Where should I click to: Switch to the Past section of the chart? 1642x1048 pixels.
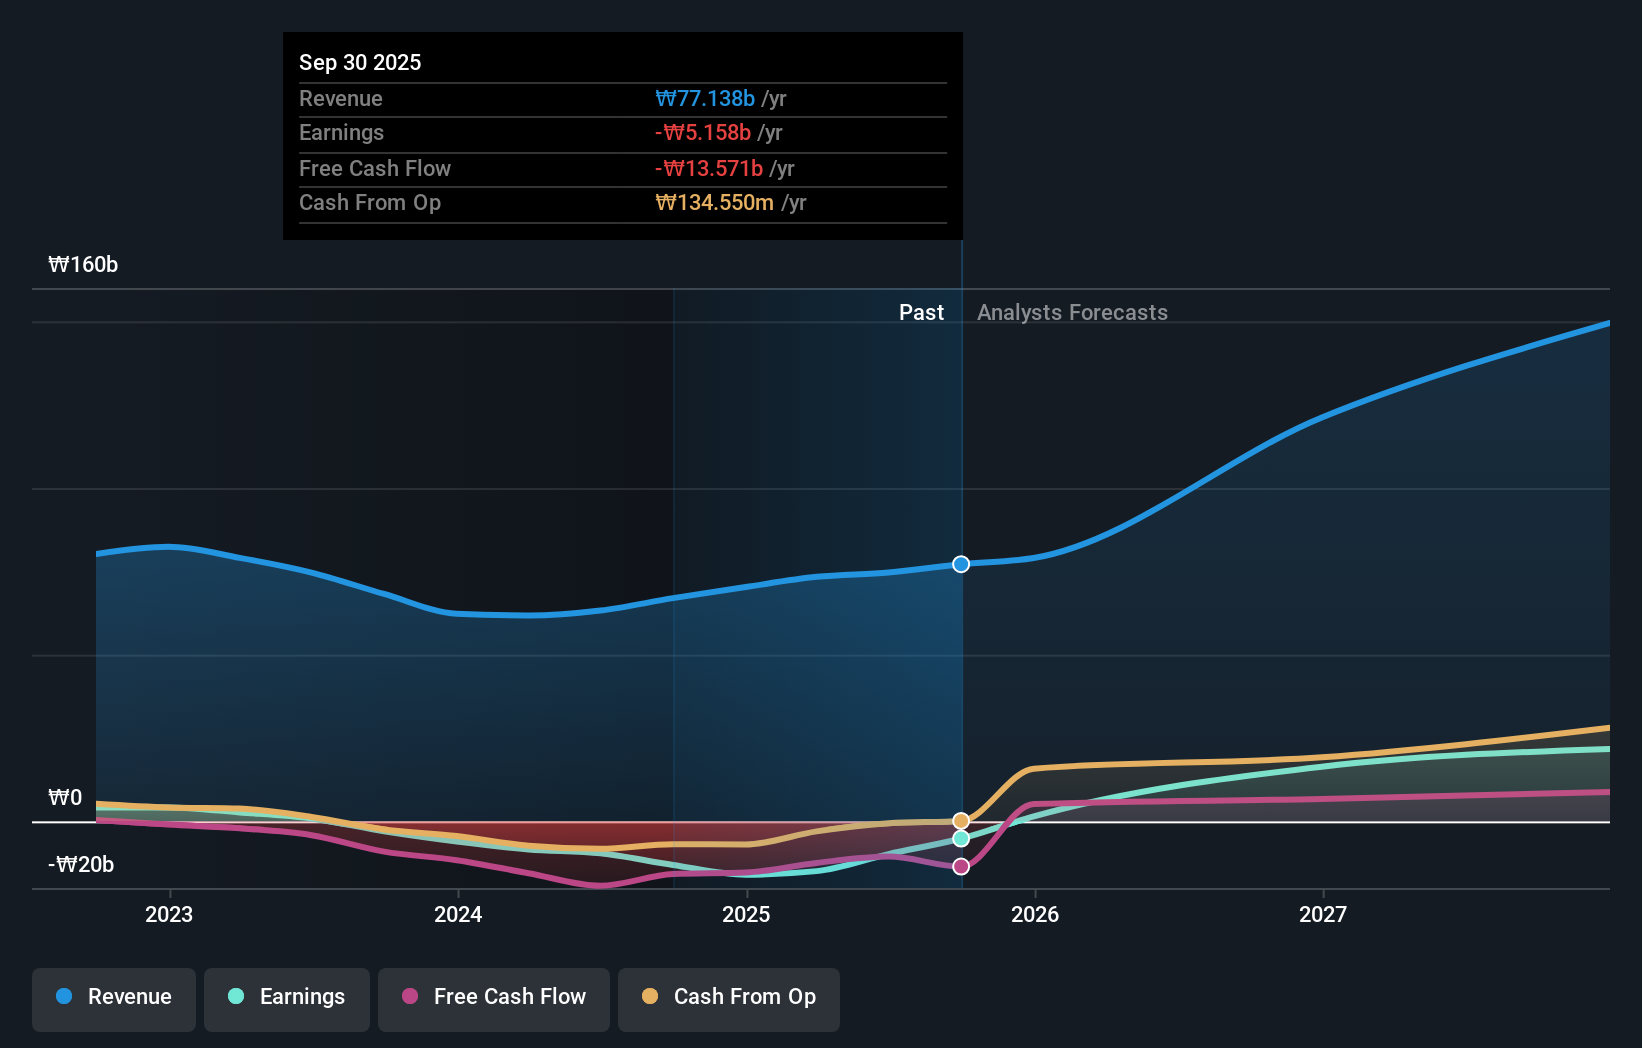921,312
